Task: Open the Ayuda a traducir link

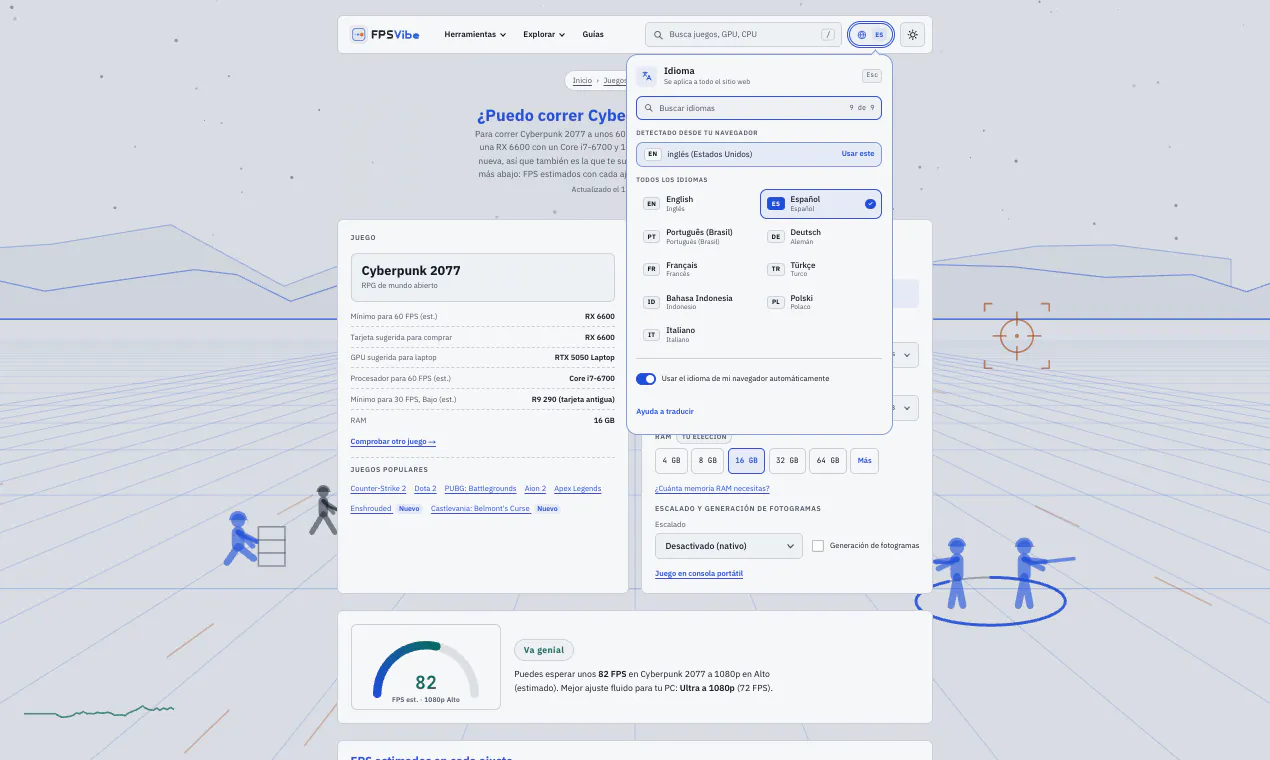Action: (x=665, y=412)
